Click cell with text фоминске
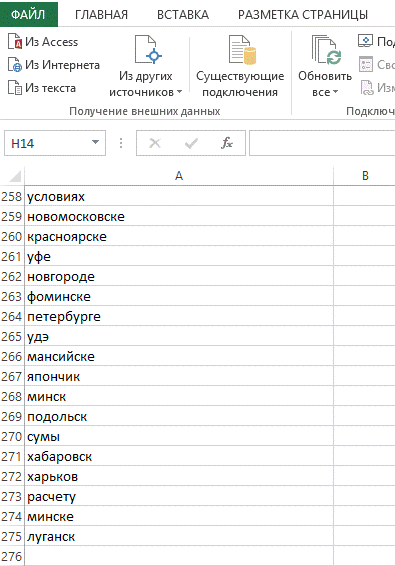Screen dimensions: 395x566 click(179, 296)
